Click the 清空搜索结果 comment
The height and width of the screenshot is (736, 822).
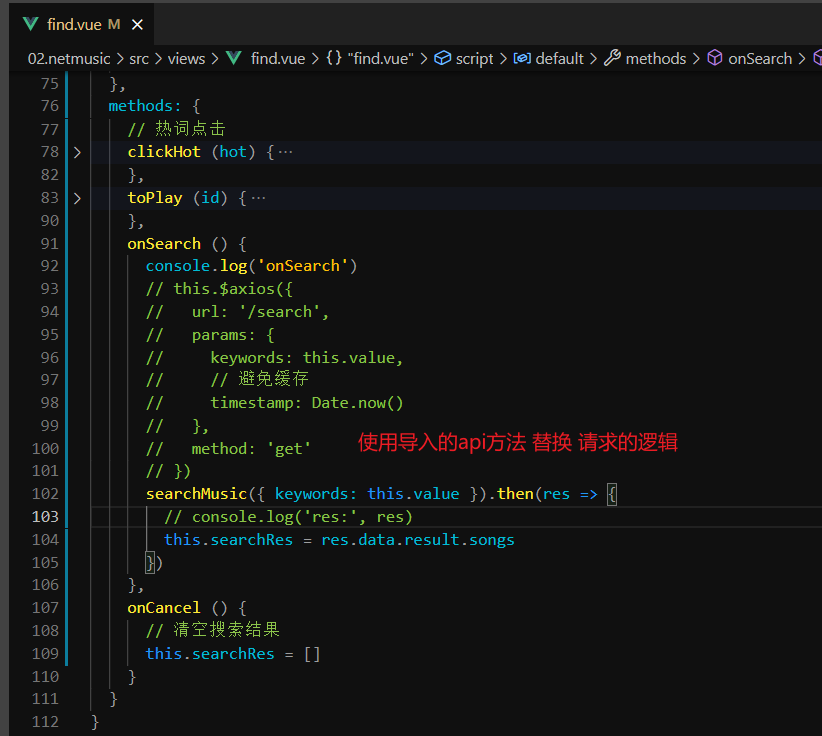[213, 631]
